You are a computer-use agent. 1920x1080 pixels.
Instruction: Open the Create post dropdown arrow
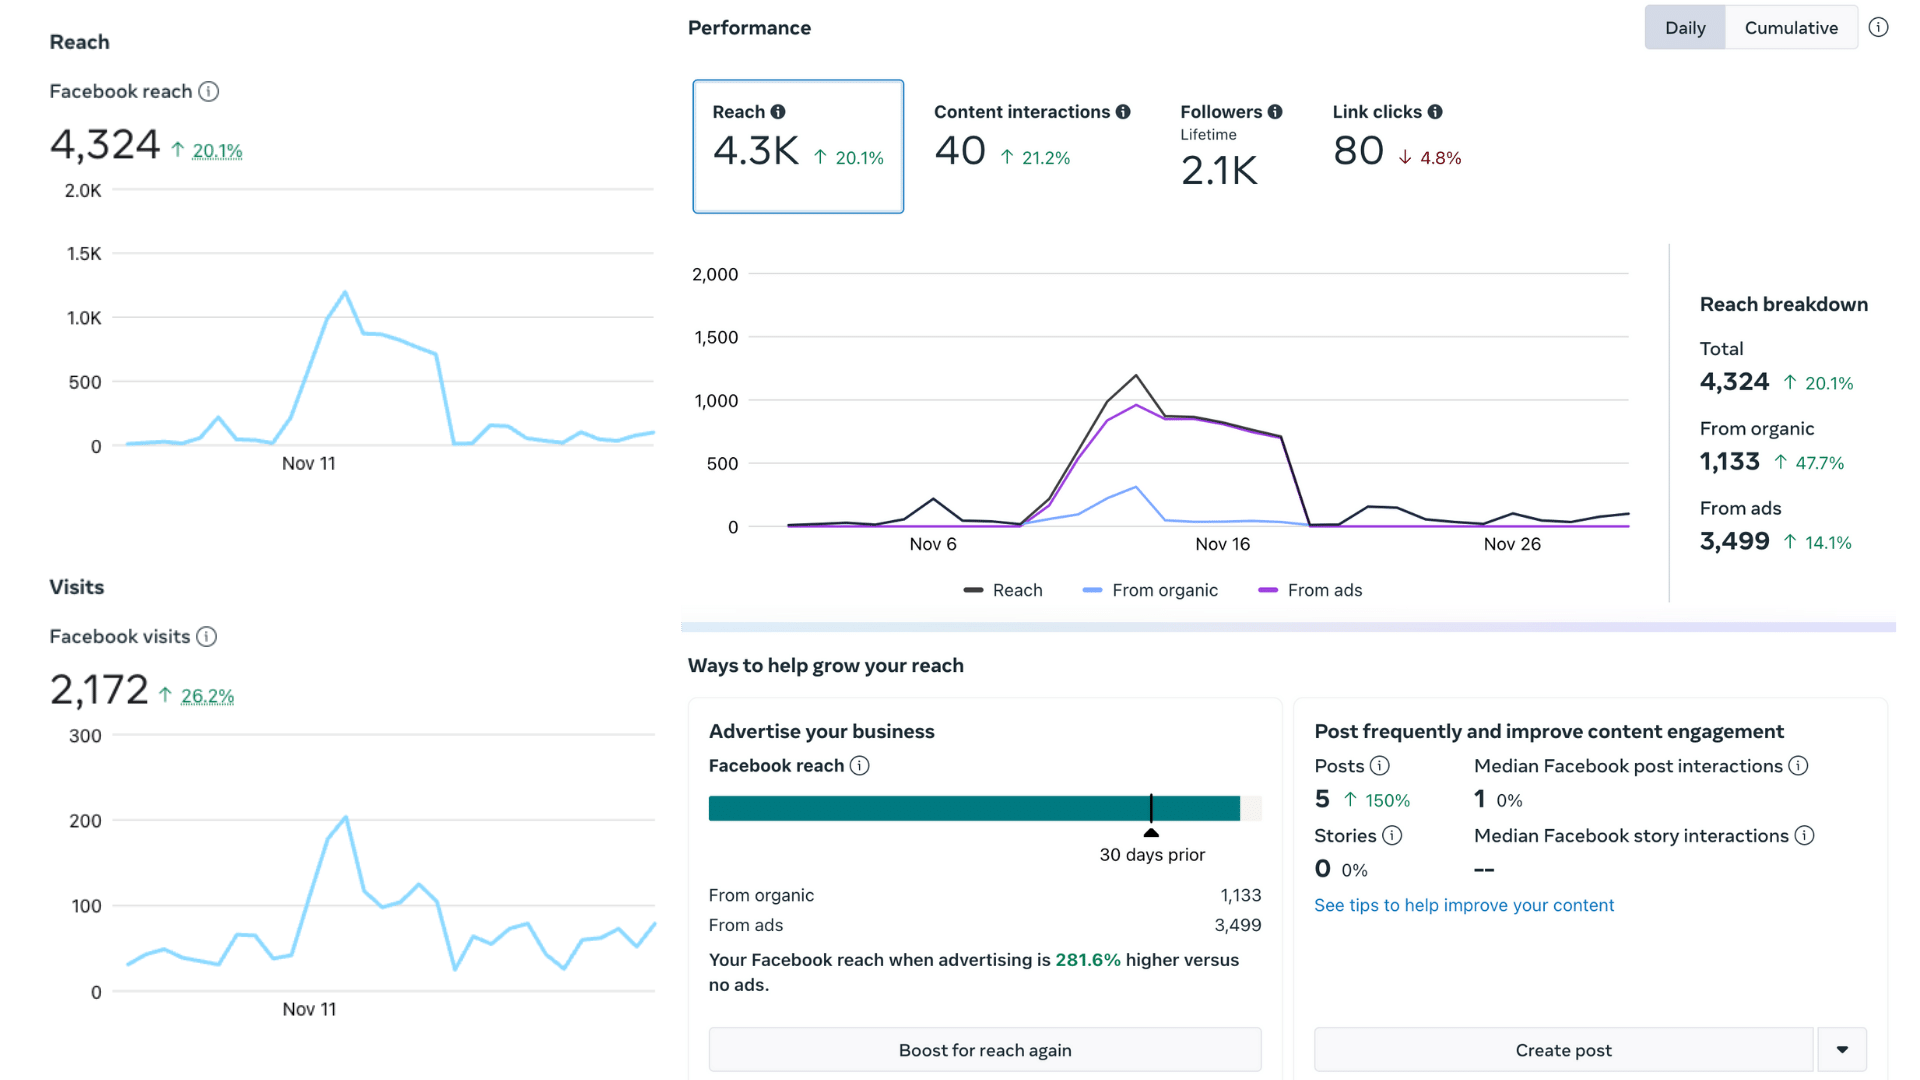click(x=1842, y=1050)
